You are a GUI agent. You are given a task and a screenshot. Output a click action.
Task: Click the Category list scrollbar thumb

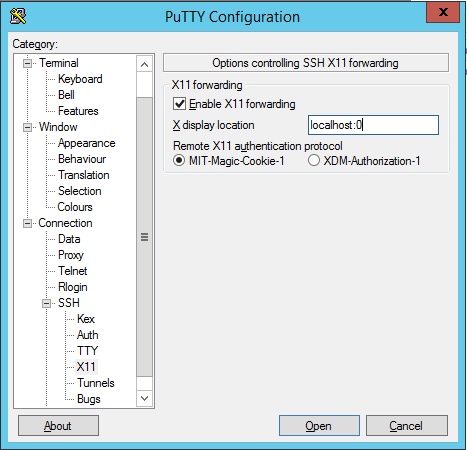pos(144,237)
